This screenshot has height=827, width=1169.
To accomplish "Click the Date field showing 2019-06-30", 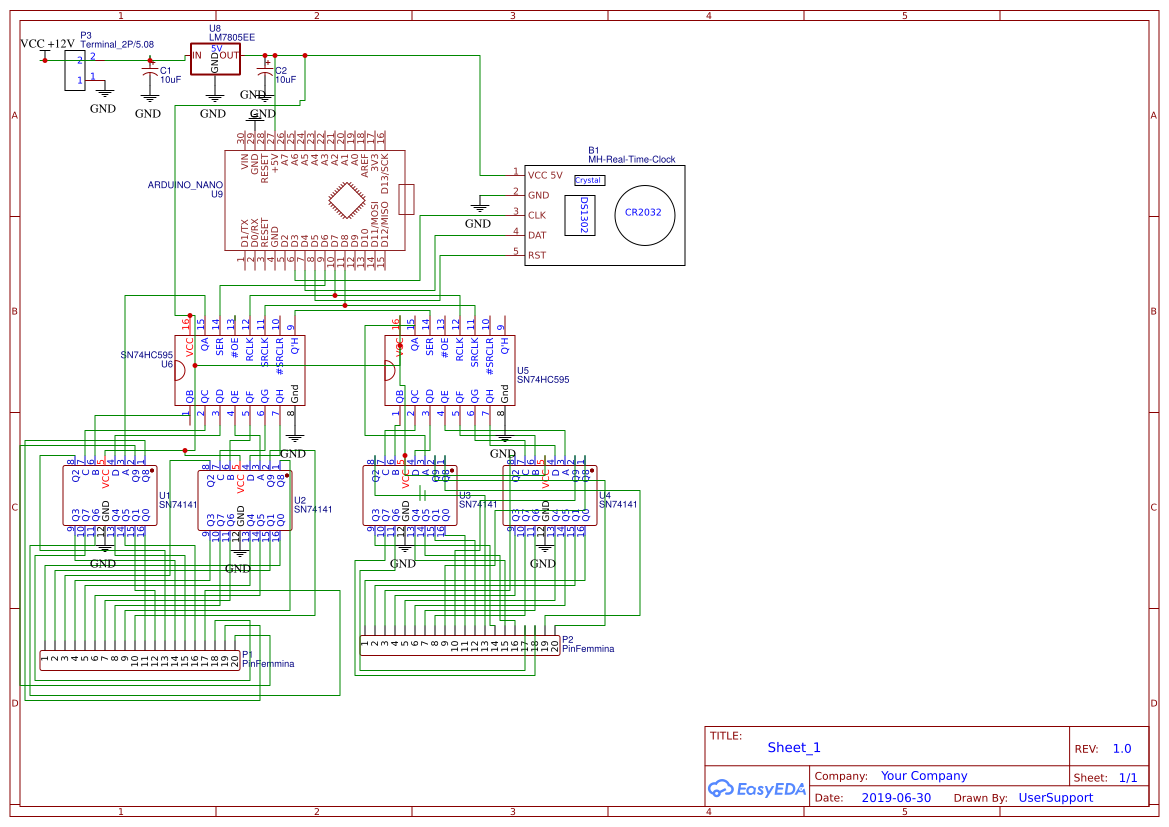I will click(898, 797).
